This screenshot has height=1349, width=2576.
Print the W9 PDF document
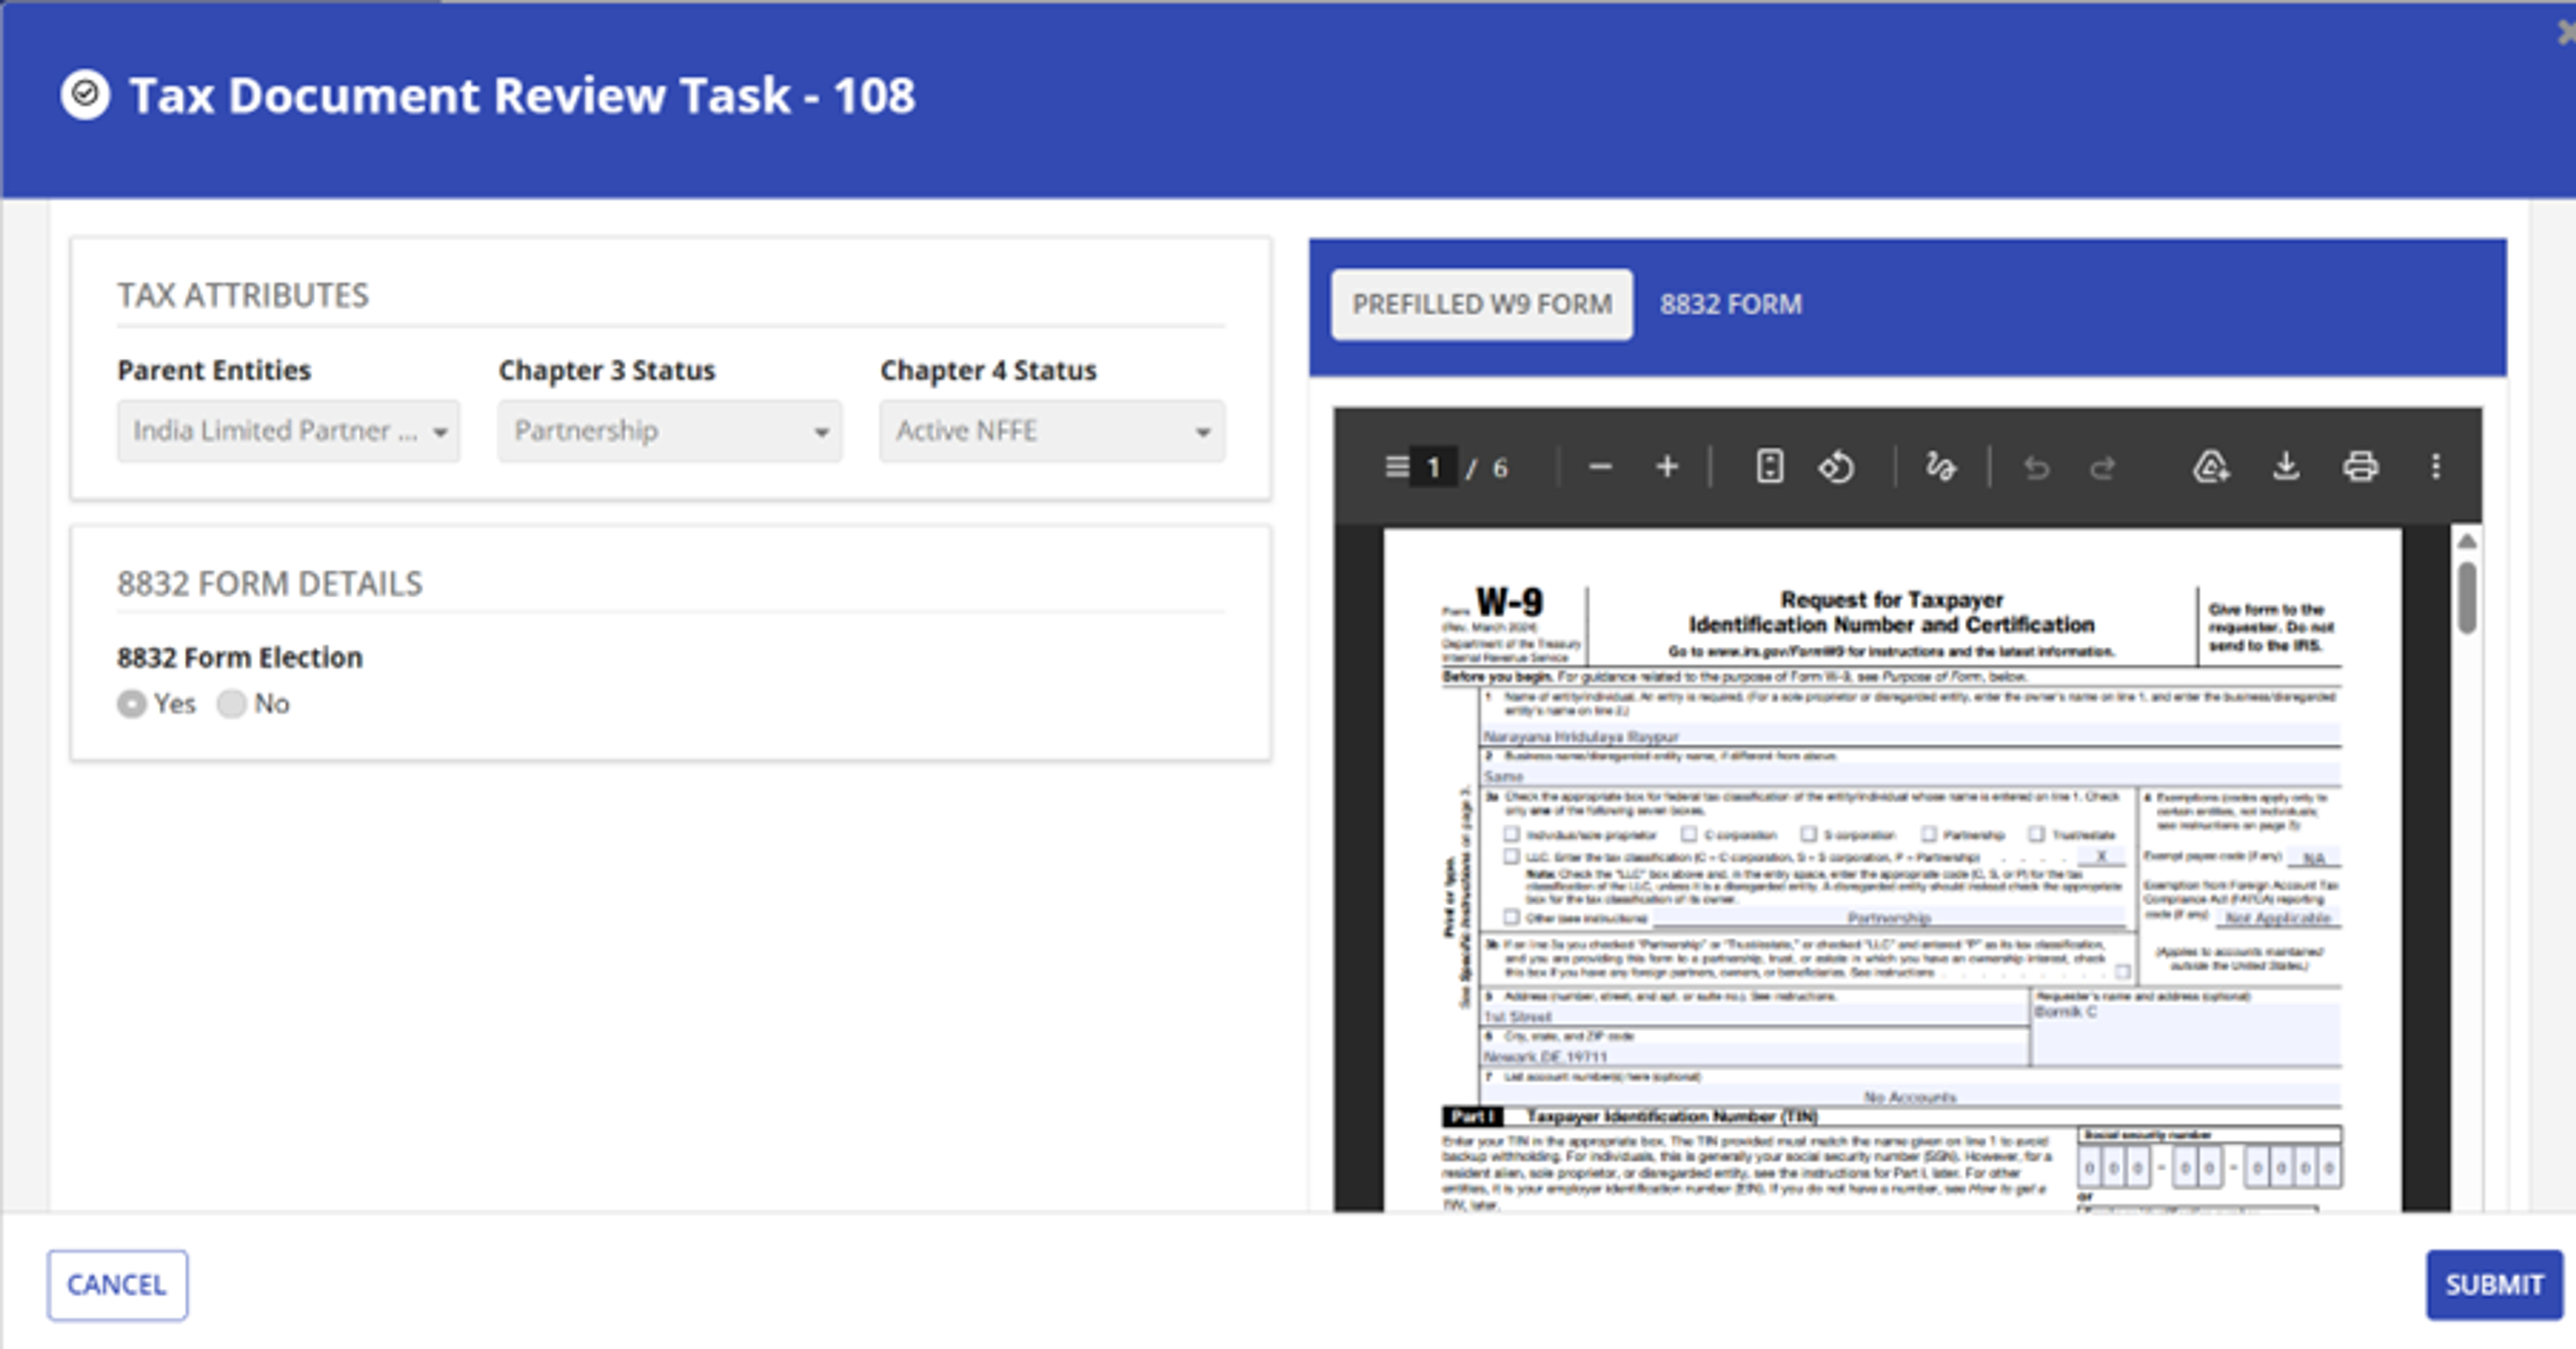(x=2360, y=467)
